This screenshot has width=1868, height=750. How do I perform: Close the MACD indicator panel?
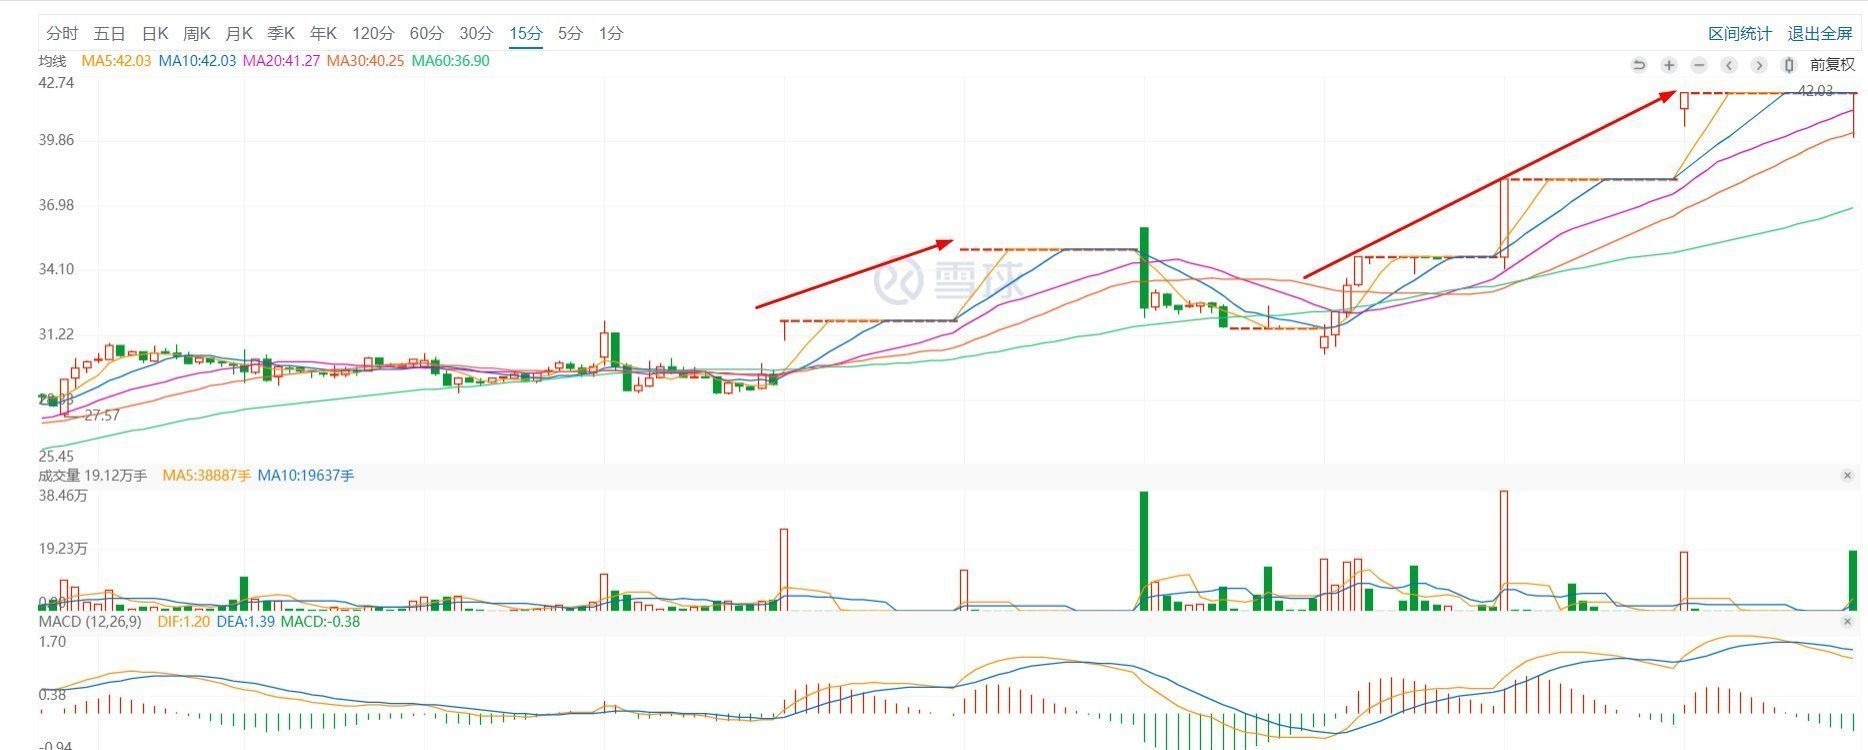click(x=1847, y=622)
